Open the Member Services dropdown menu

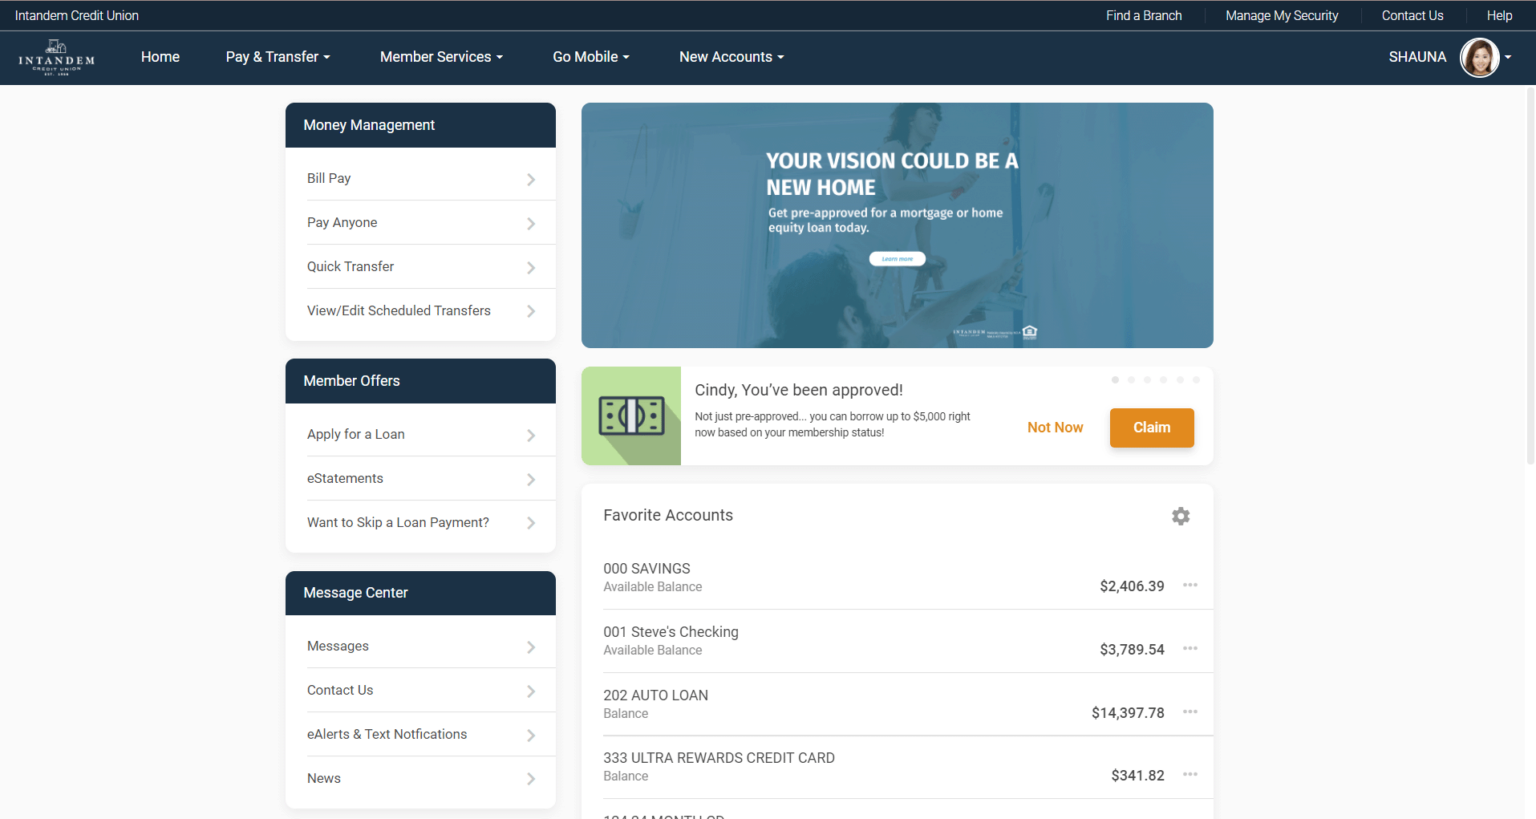click(x=441, y=57)
